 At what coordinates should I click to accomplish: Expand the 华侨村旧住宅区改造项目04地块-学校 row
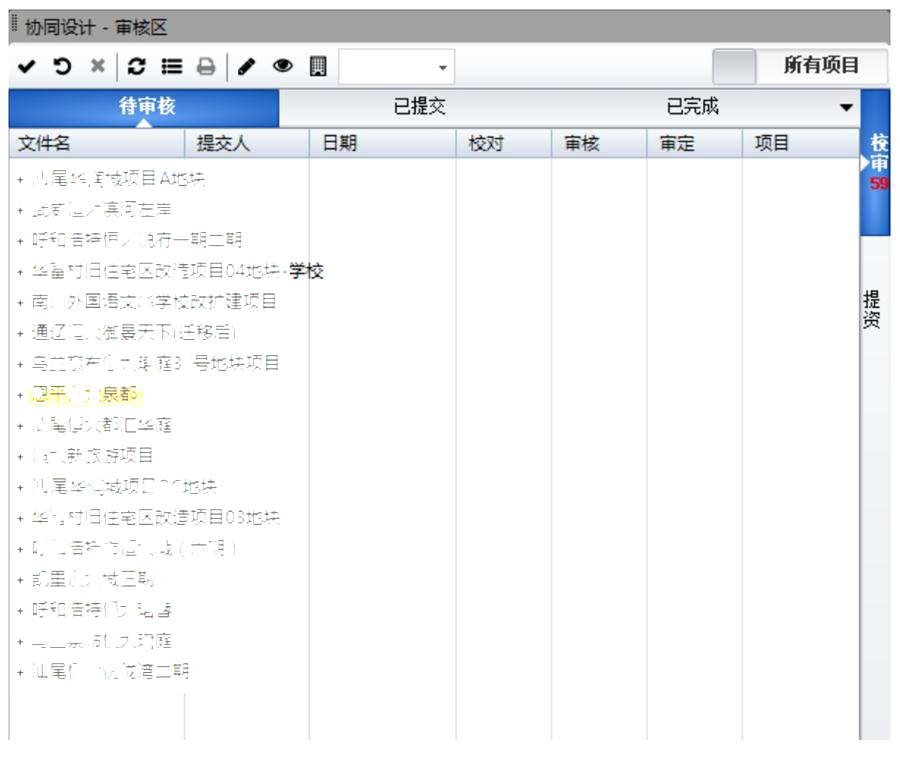tap(20, 272)
